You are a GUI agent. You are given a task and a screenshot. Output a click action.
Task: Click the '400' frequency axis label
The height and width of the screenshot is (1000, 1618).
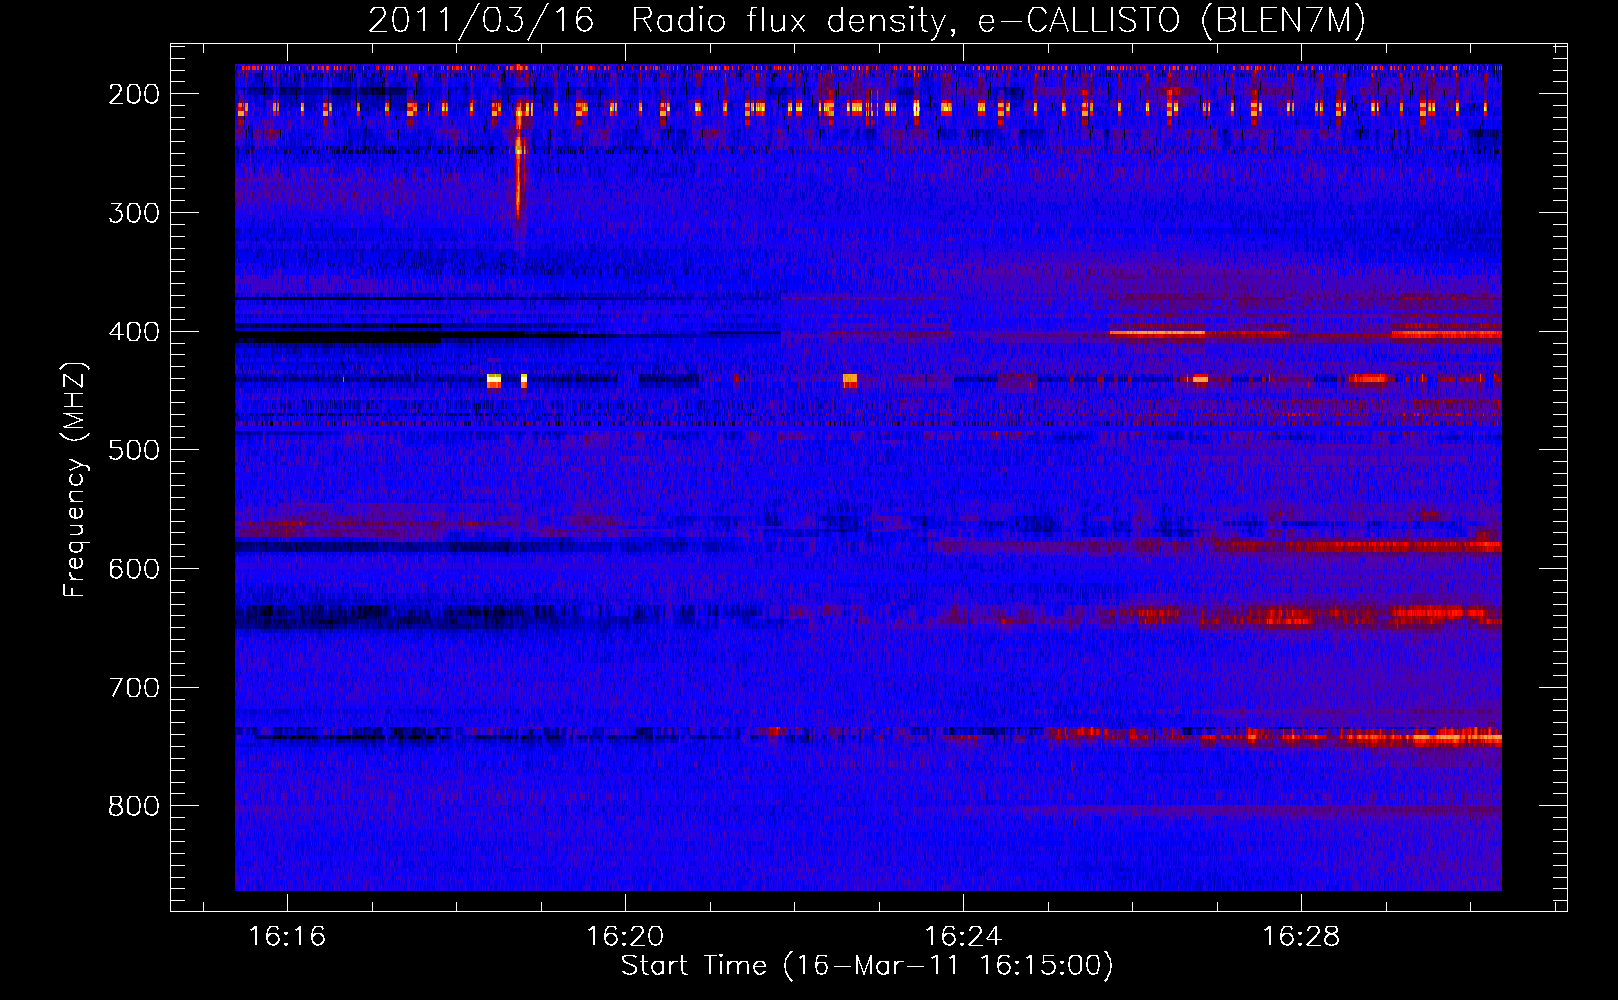pos(134,332)
